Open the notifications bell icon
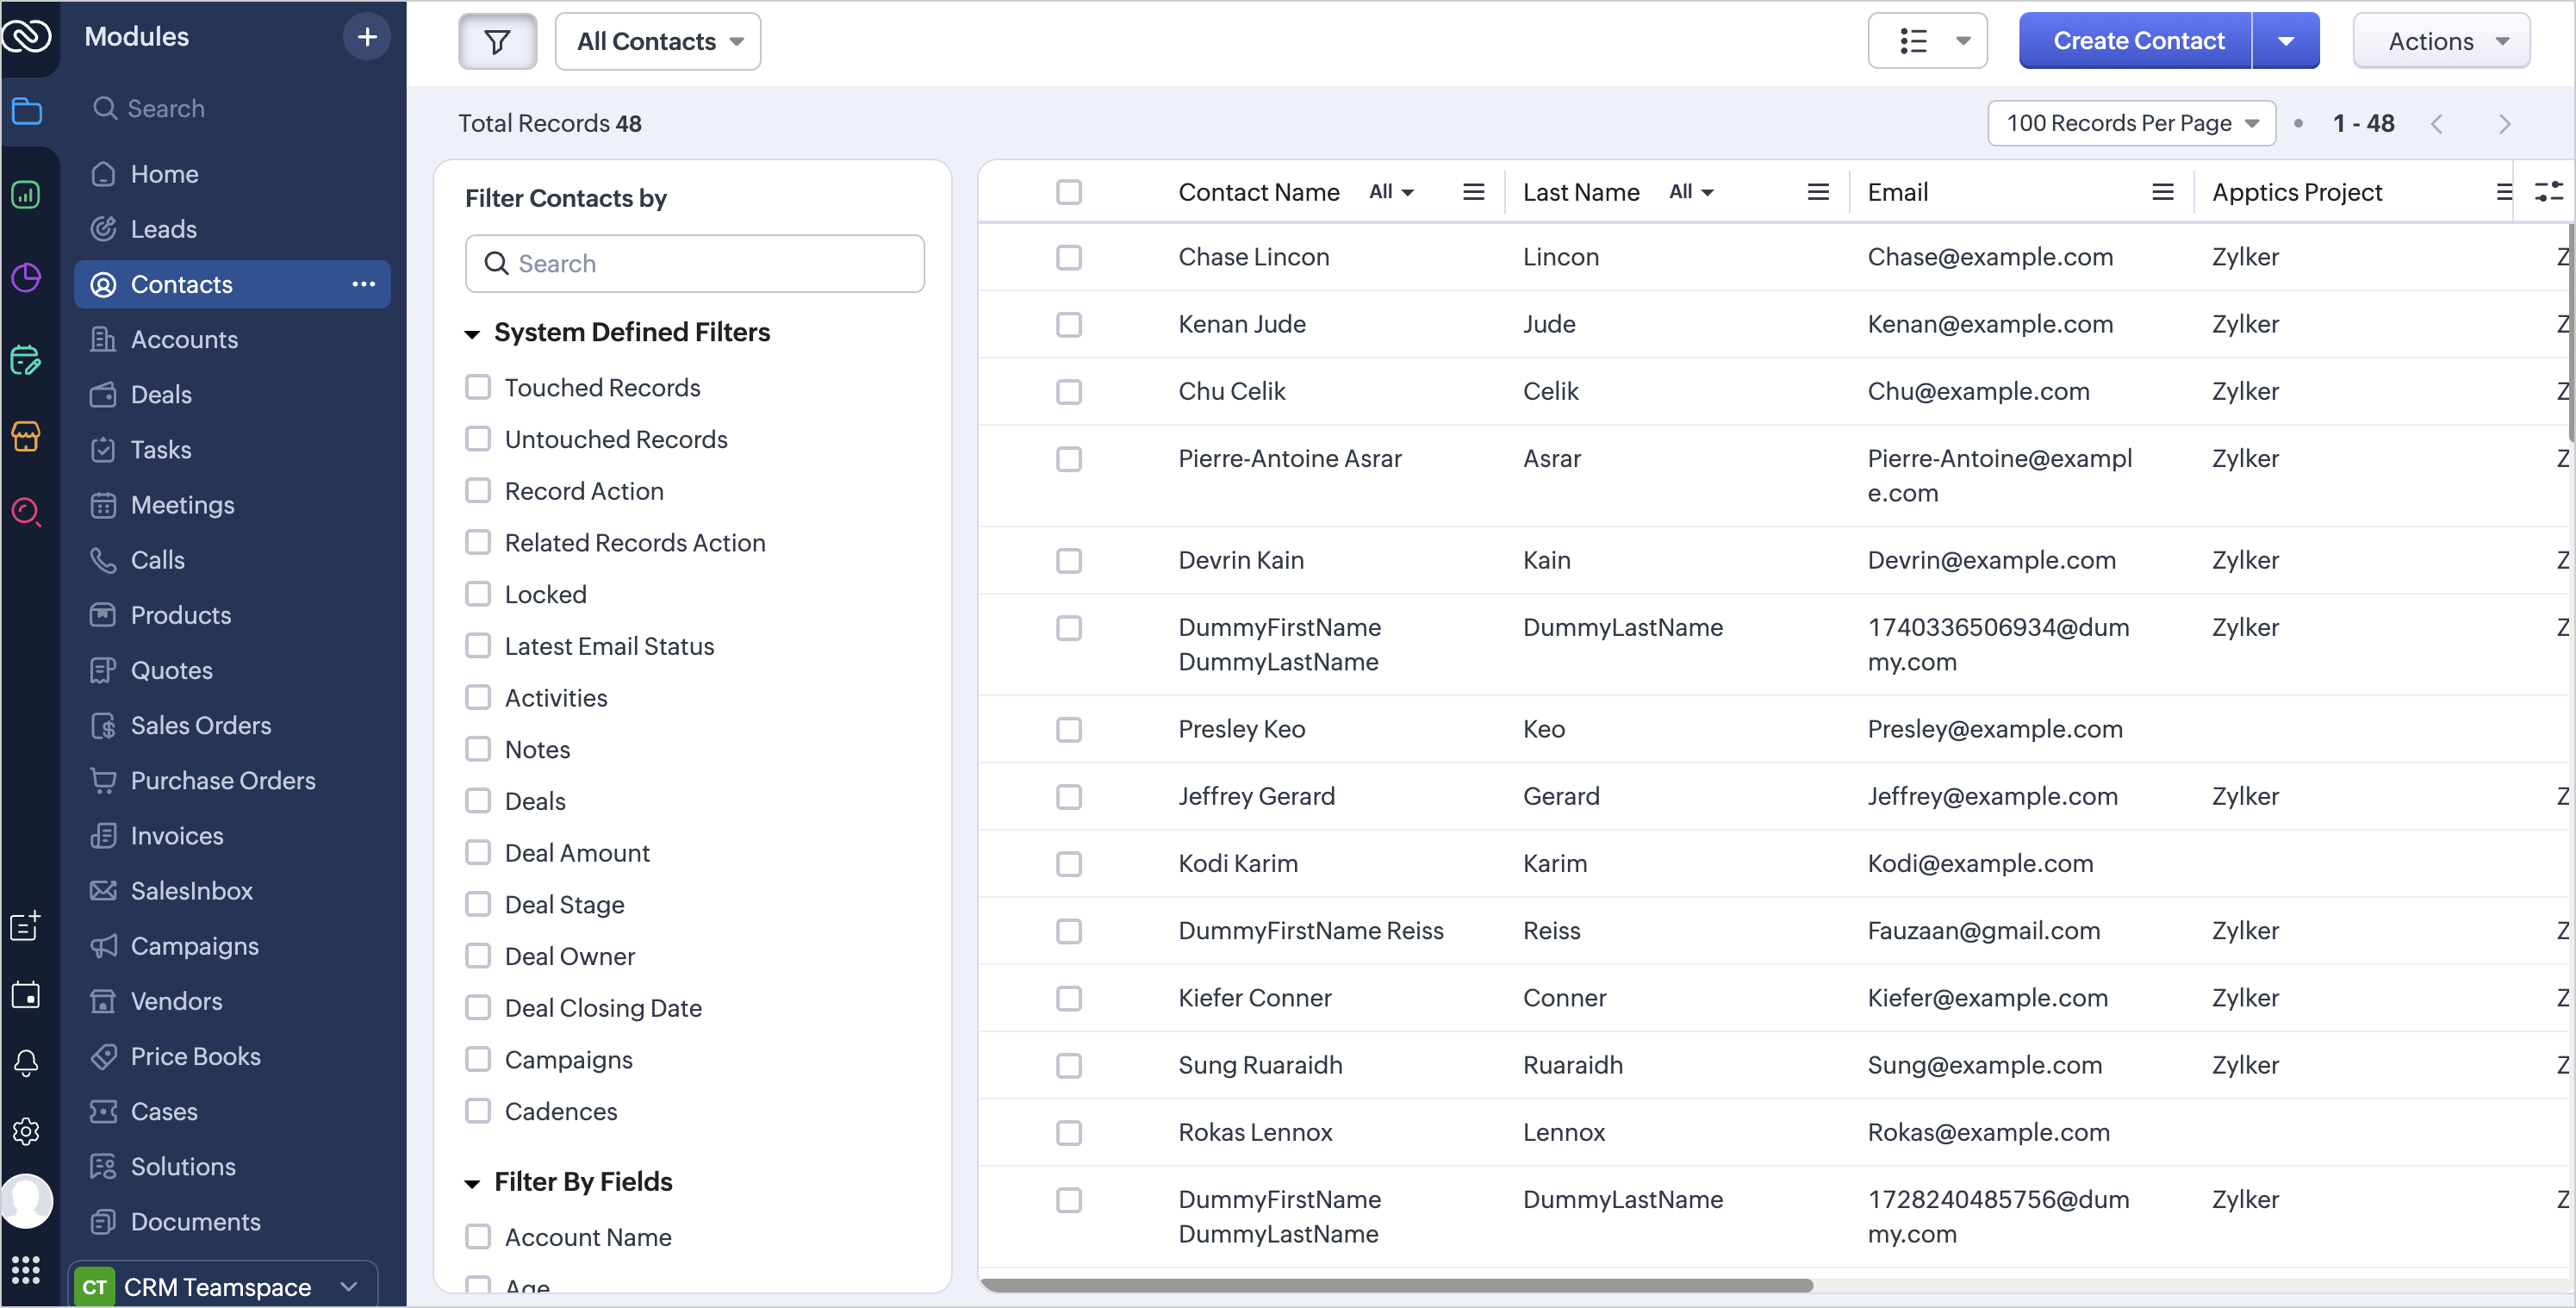 coord(26,1063)
